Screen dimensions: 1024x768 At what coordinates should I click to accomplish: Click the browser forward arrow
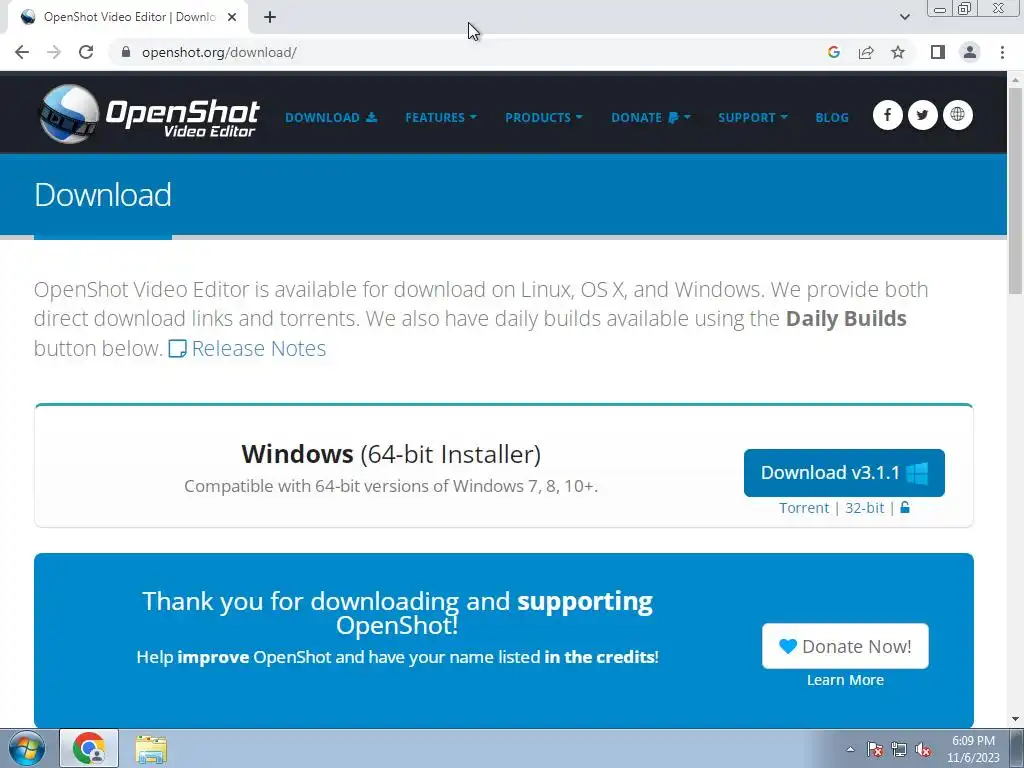54,52
